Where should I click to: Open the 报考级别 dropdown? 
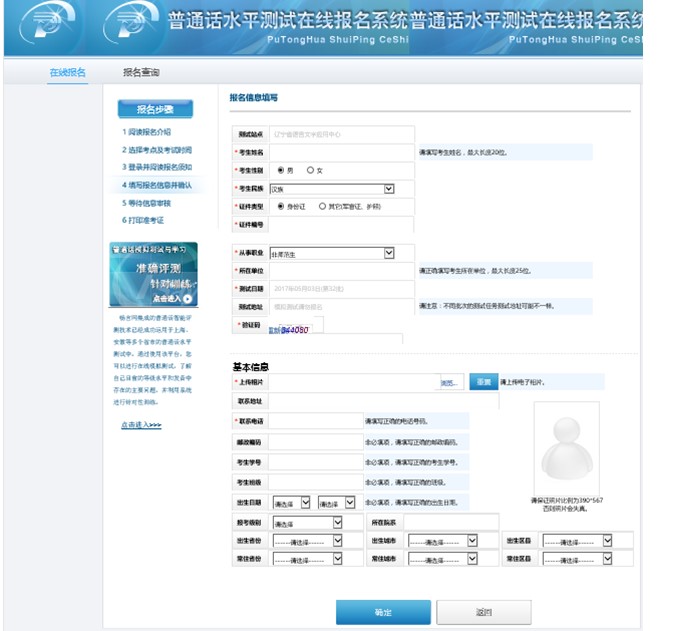tap(307, 523)
